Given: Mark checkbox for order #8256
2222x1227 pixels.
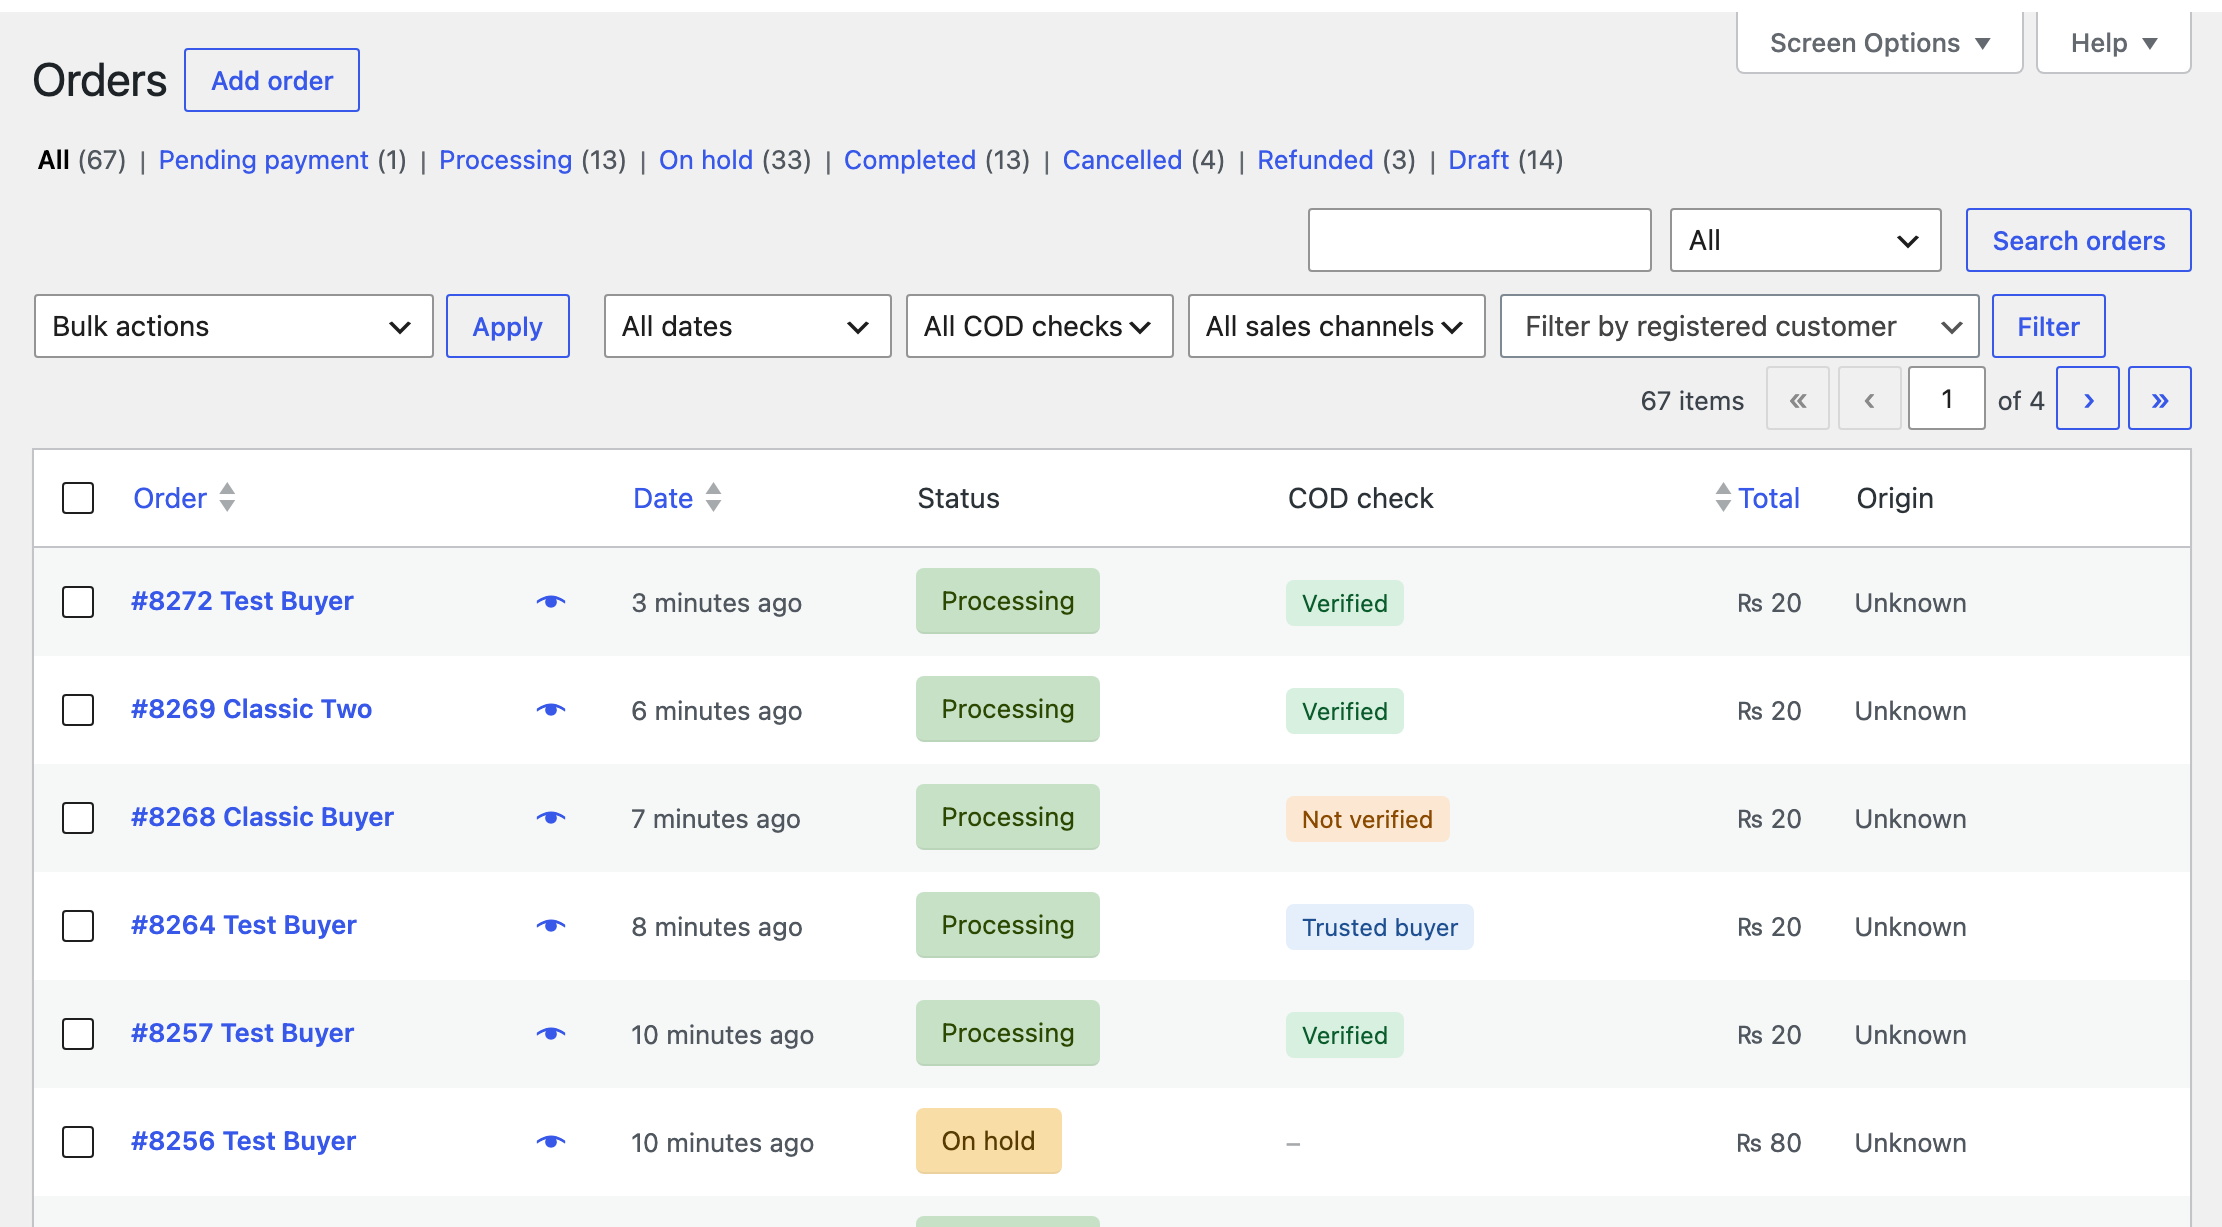Looking at the screenshot, I should [78, 1142].
